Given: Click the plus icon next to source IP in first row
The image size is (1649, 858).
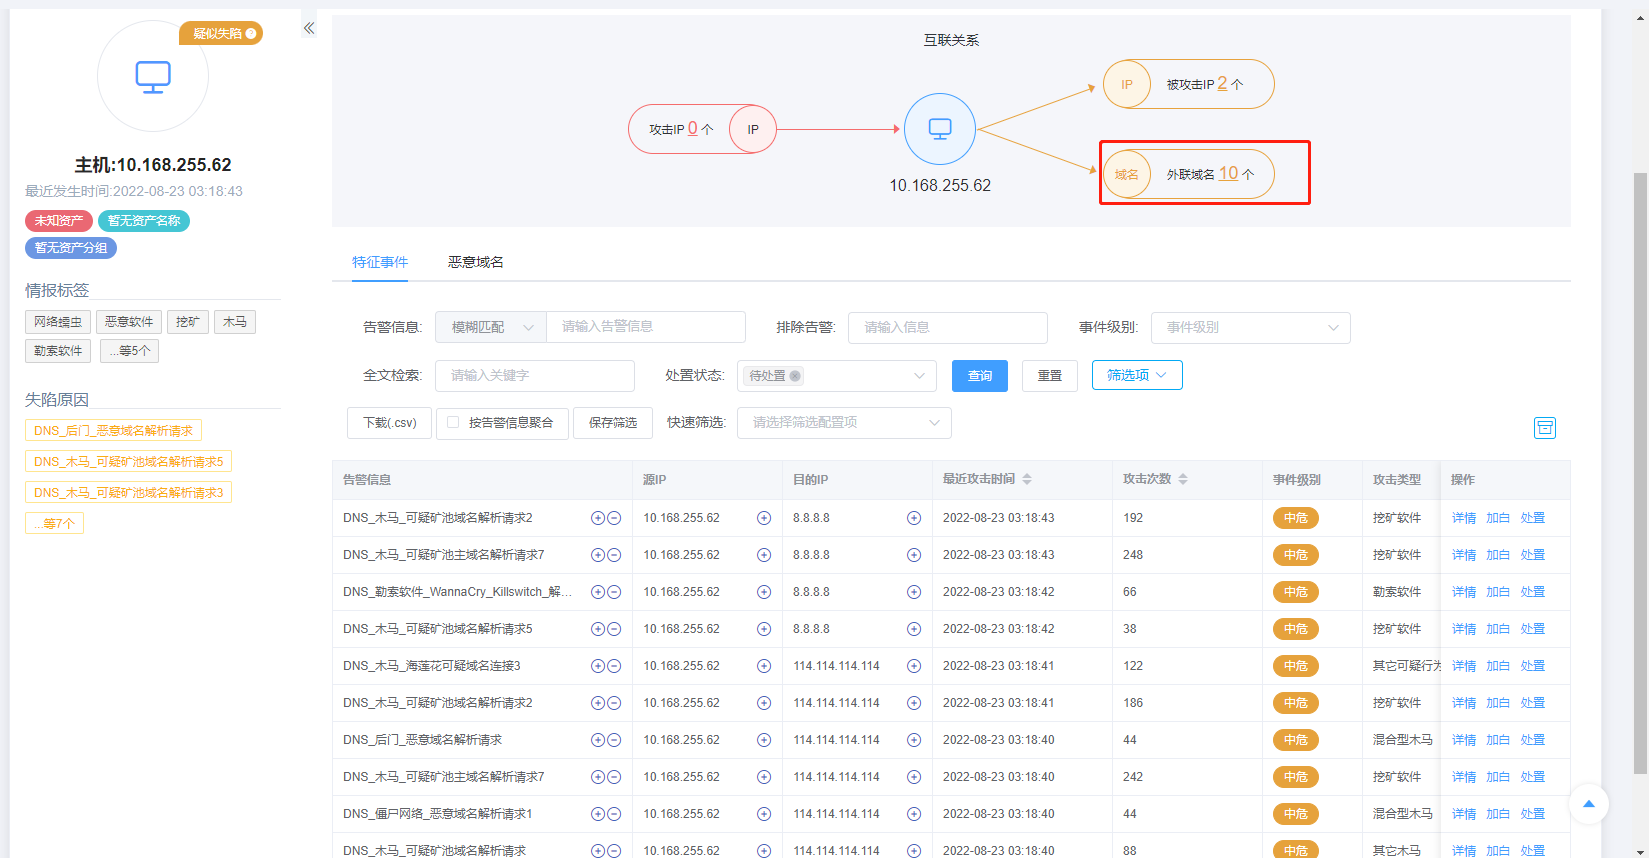Looking at the screenshot, I should [x=764, y=518].
